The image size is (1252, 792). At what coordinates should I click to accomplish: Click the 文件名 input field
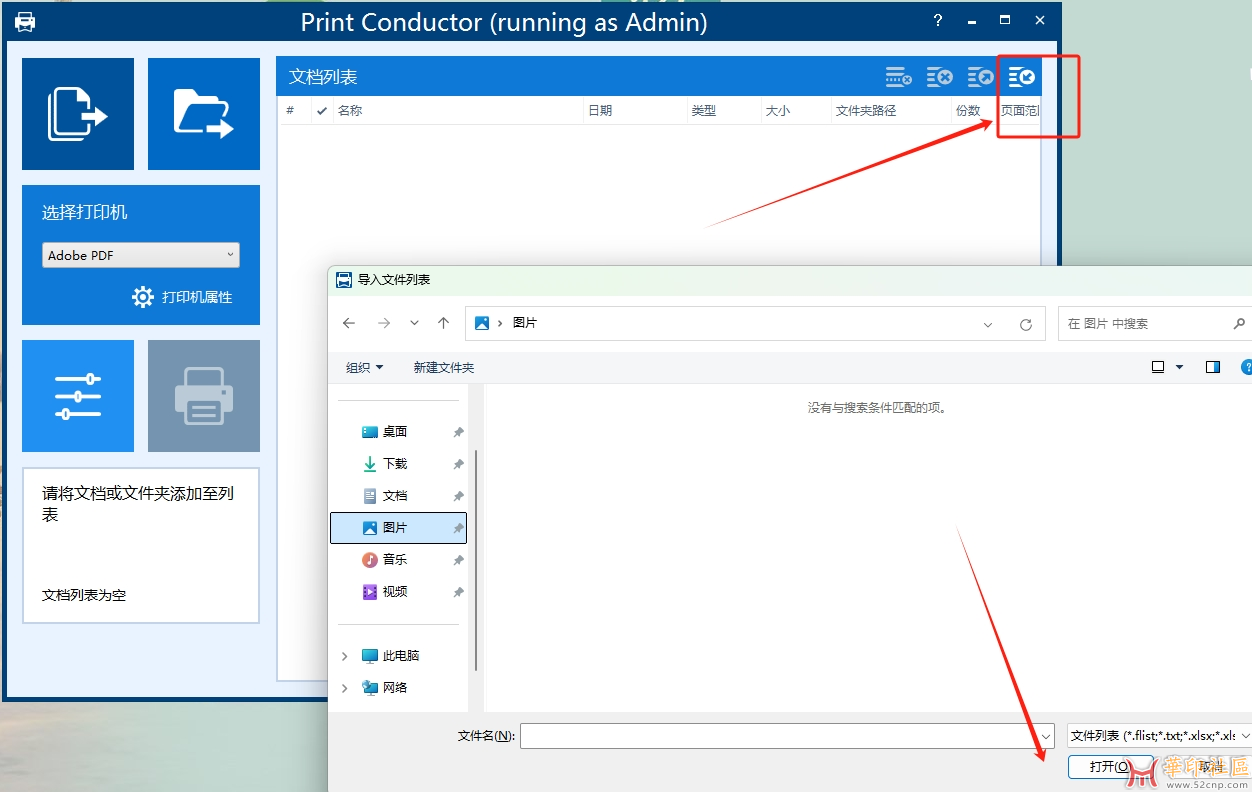[x=780, y=736]
